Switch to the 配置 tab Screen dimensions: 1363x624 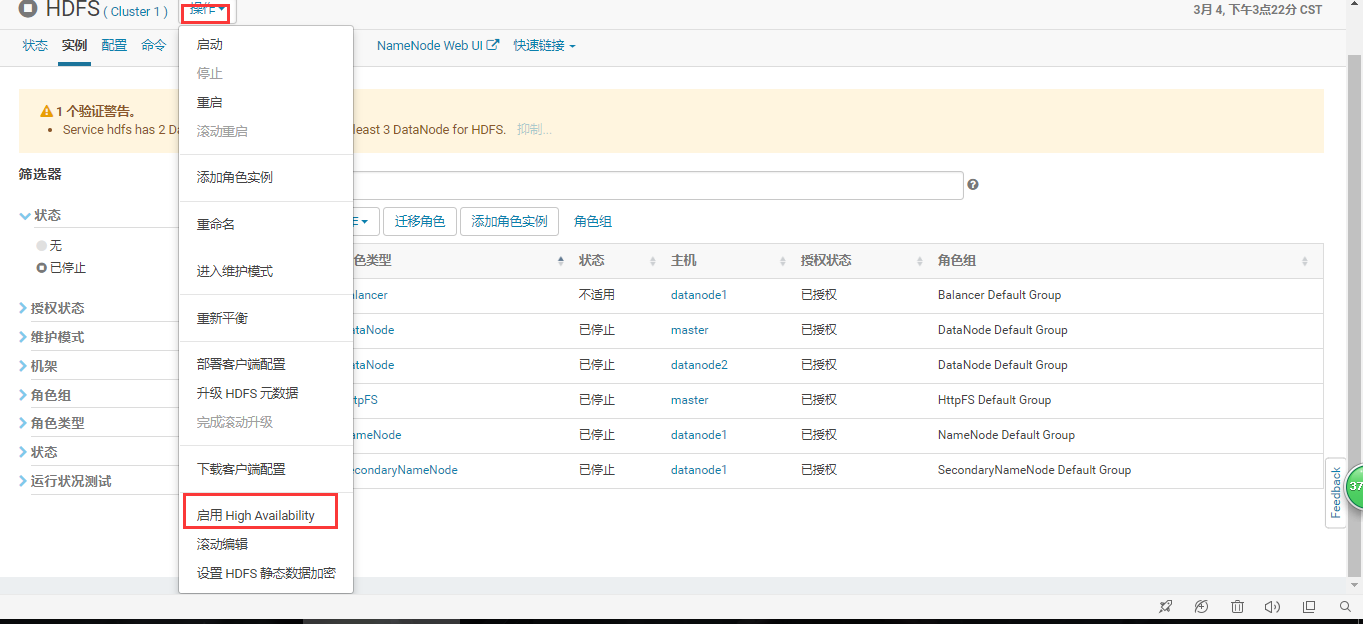click(114, 45)
